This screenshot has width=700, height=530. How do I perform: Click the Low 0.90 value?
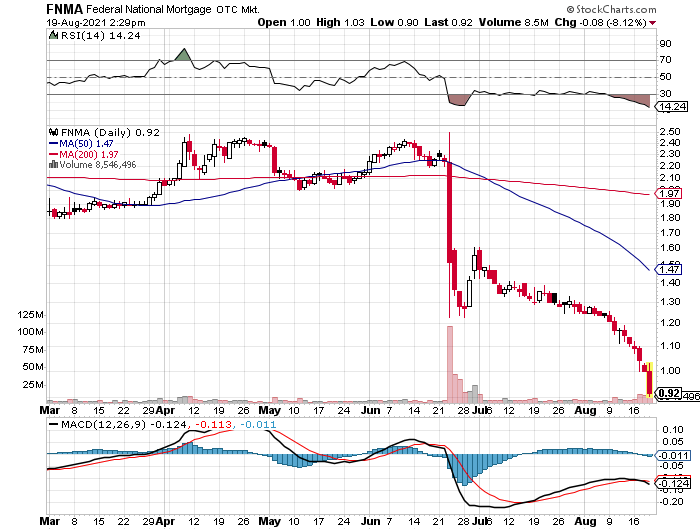coord(394,22)
